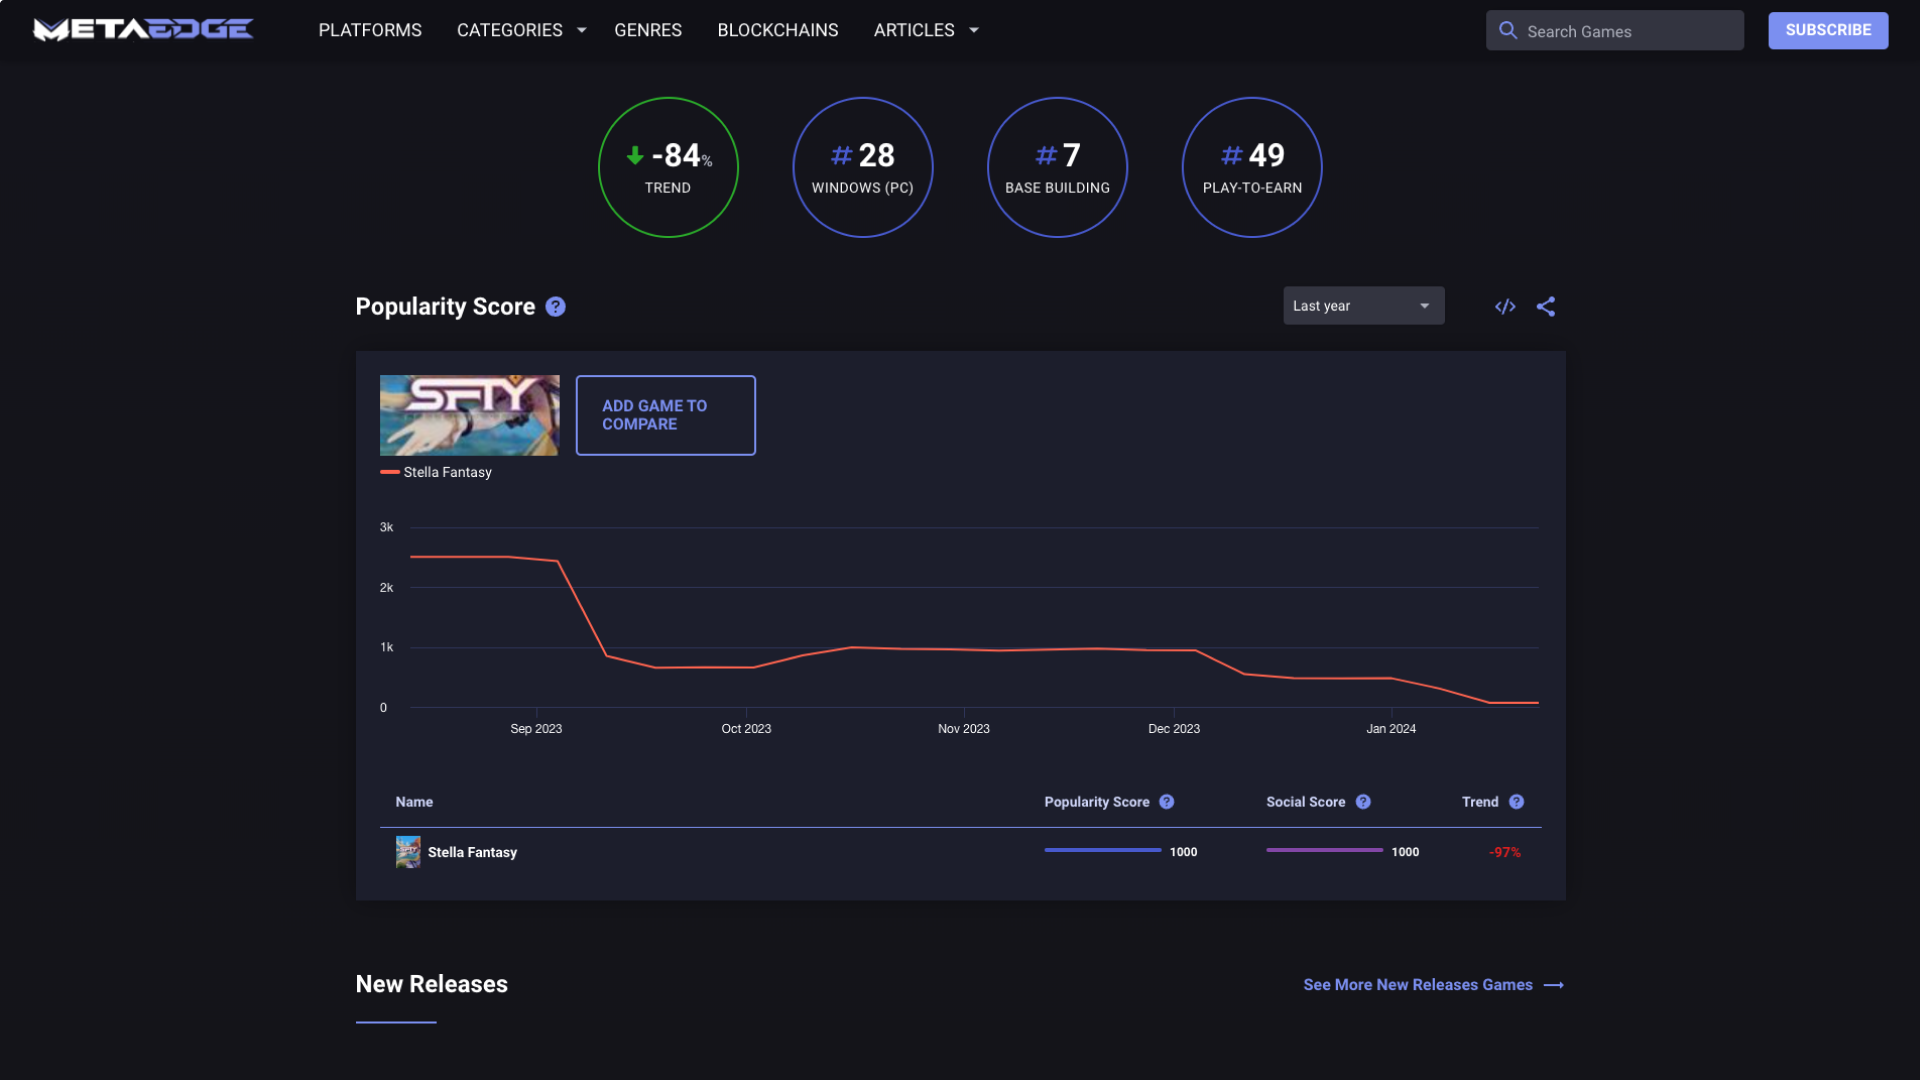
Task: Open the Platforms menu item
Action: pyautogui.click(x=370, y=30)
